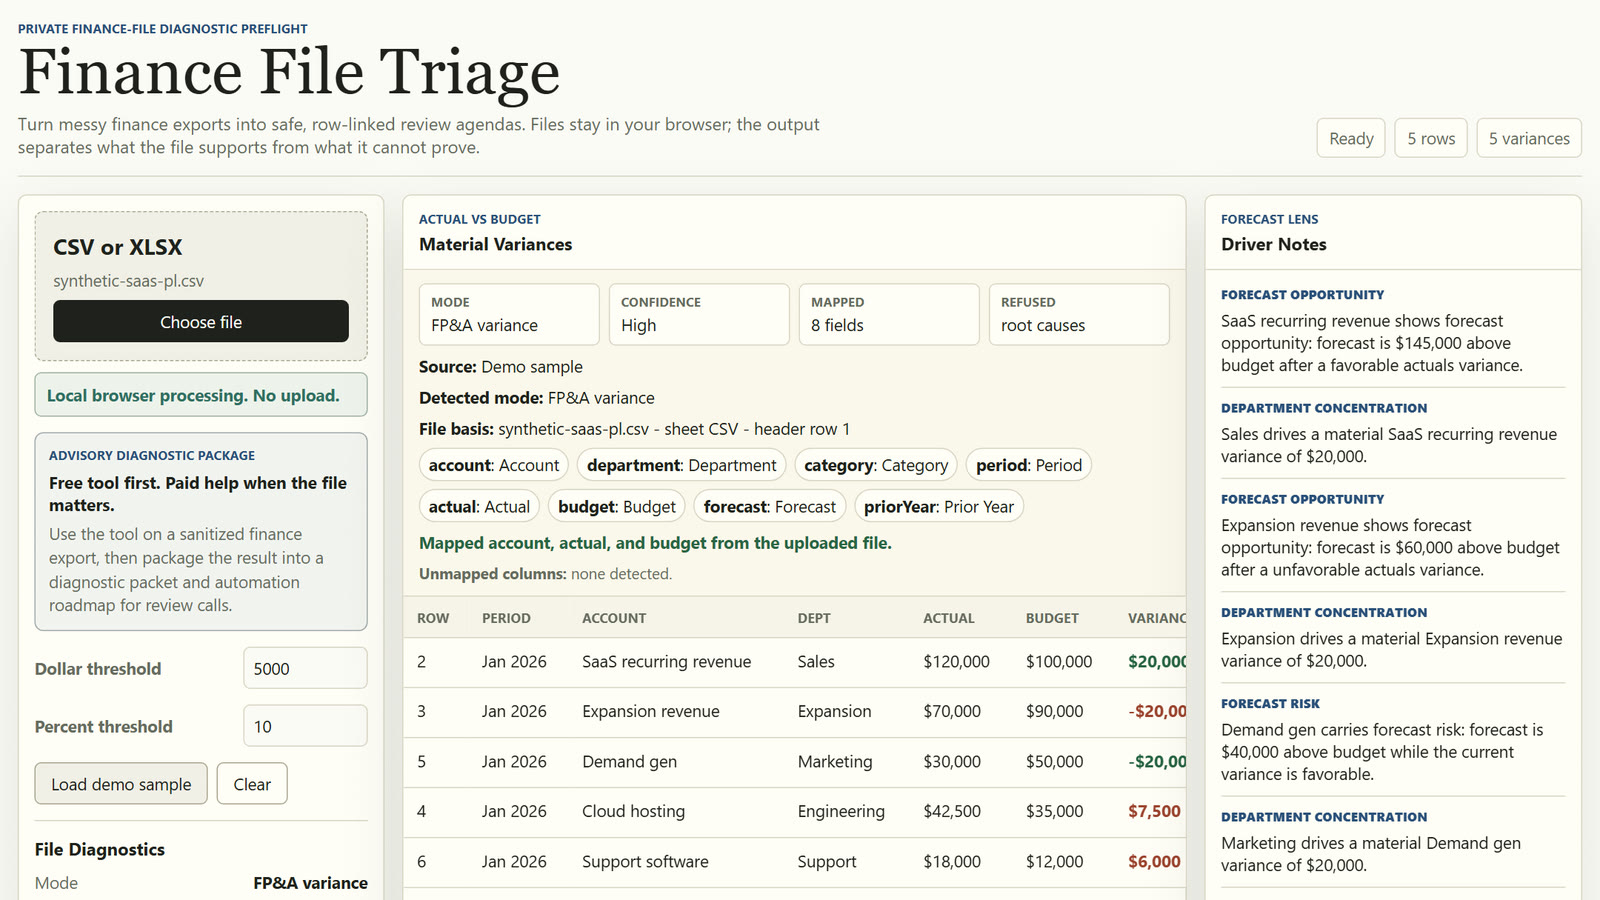Click the Engineering department cell

(841, 812)
